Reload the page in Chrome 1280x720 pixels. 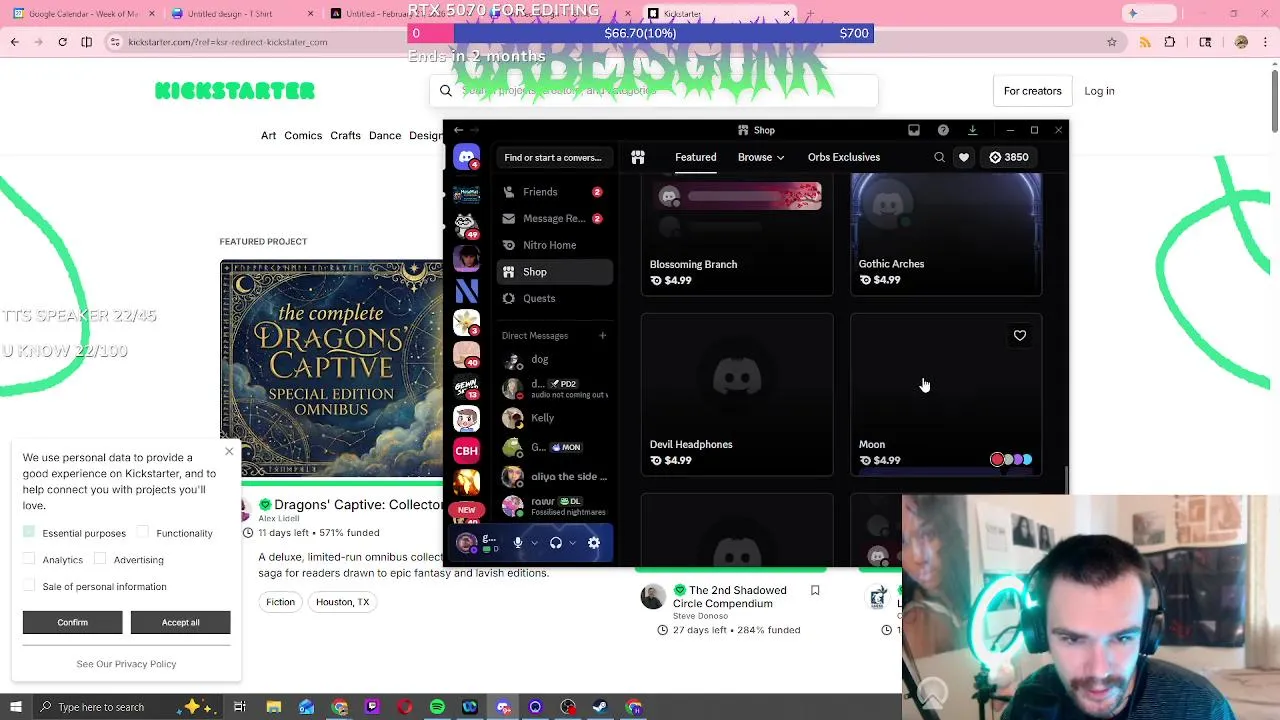(62, 42)
